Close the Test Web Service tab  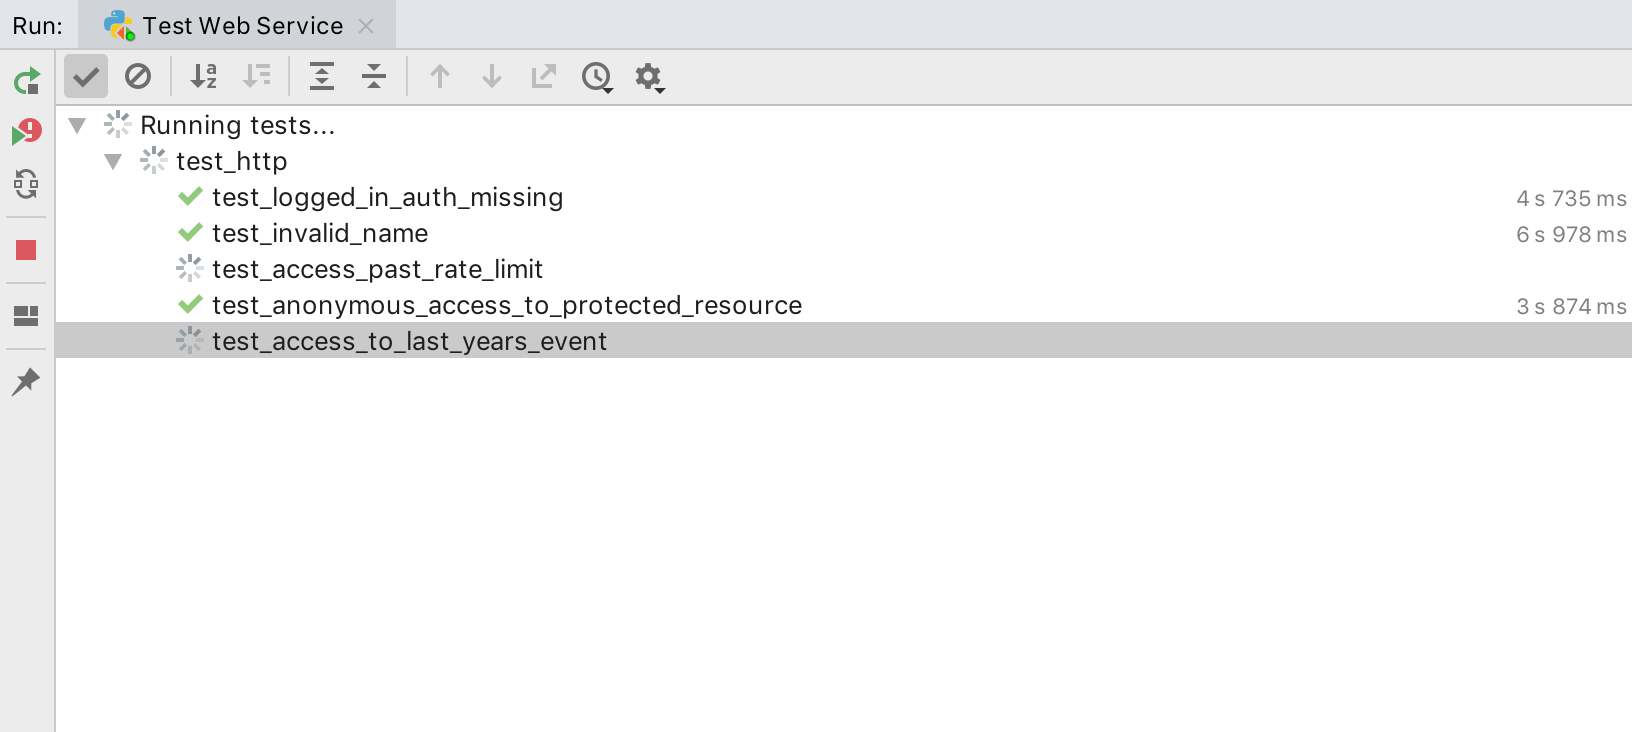(366, 26)
